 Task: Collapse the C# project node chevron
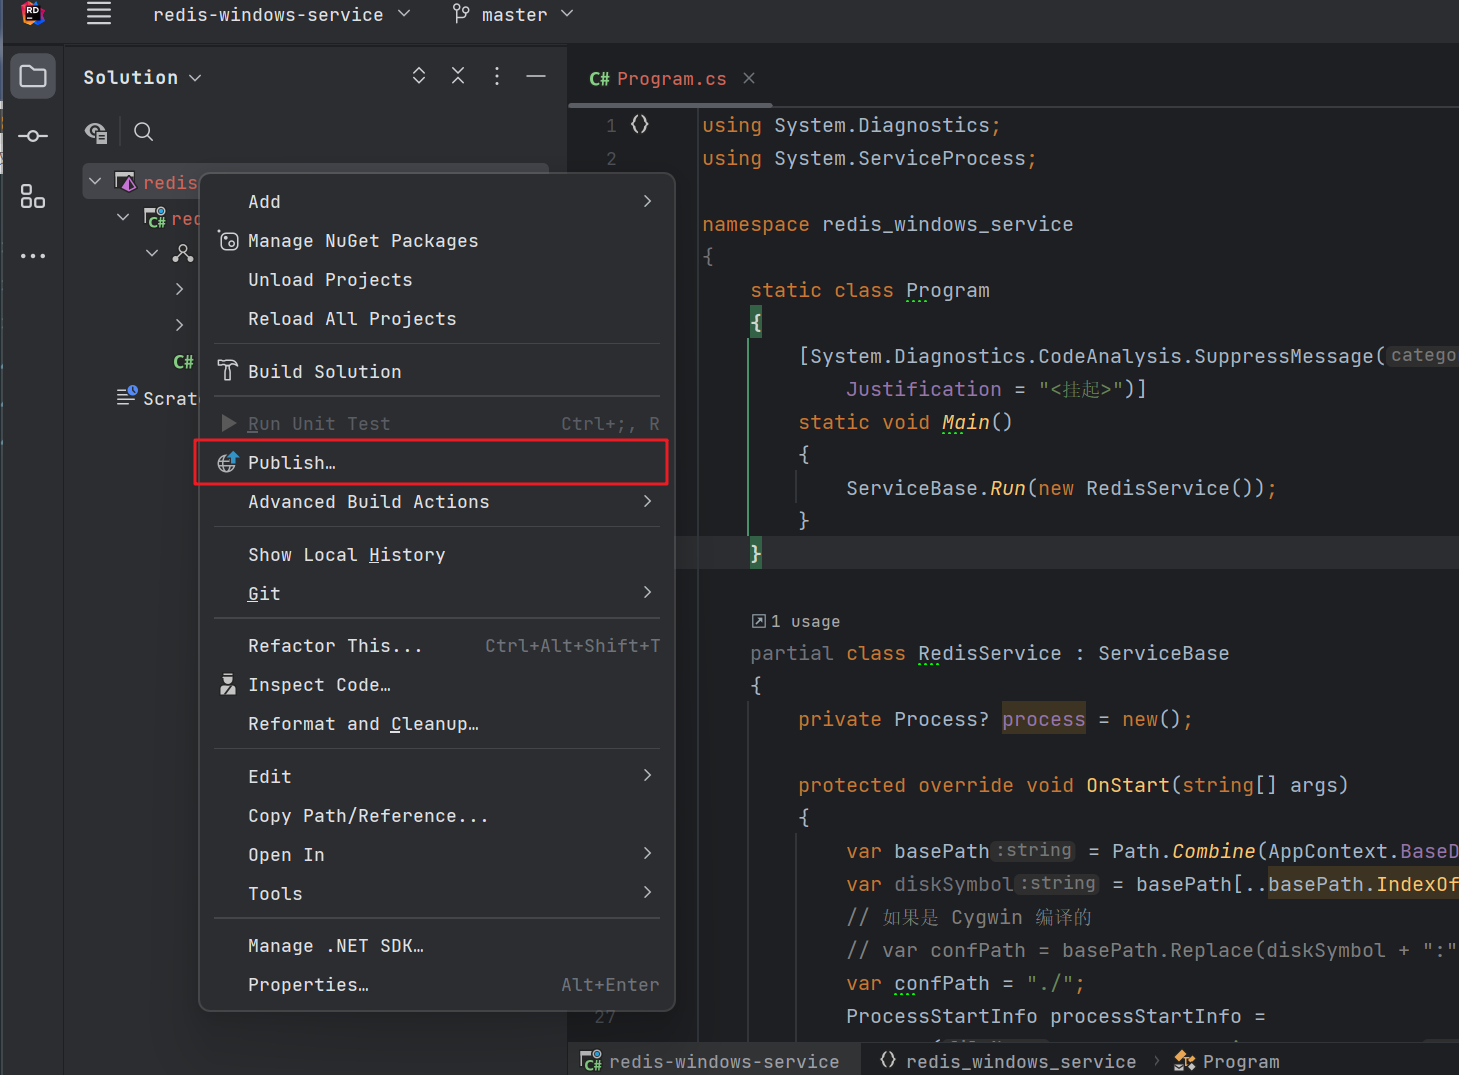123,217
